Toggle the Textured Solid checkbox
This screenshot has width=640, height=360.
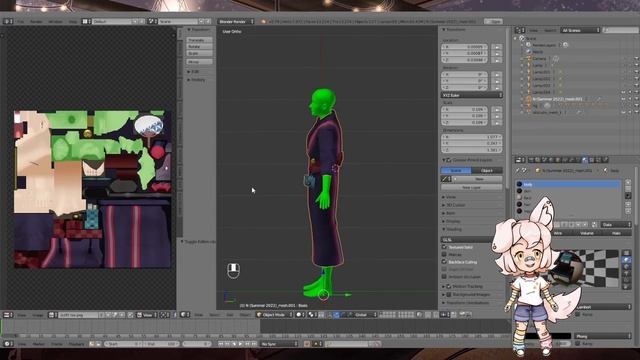[444, 247]
